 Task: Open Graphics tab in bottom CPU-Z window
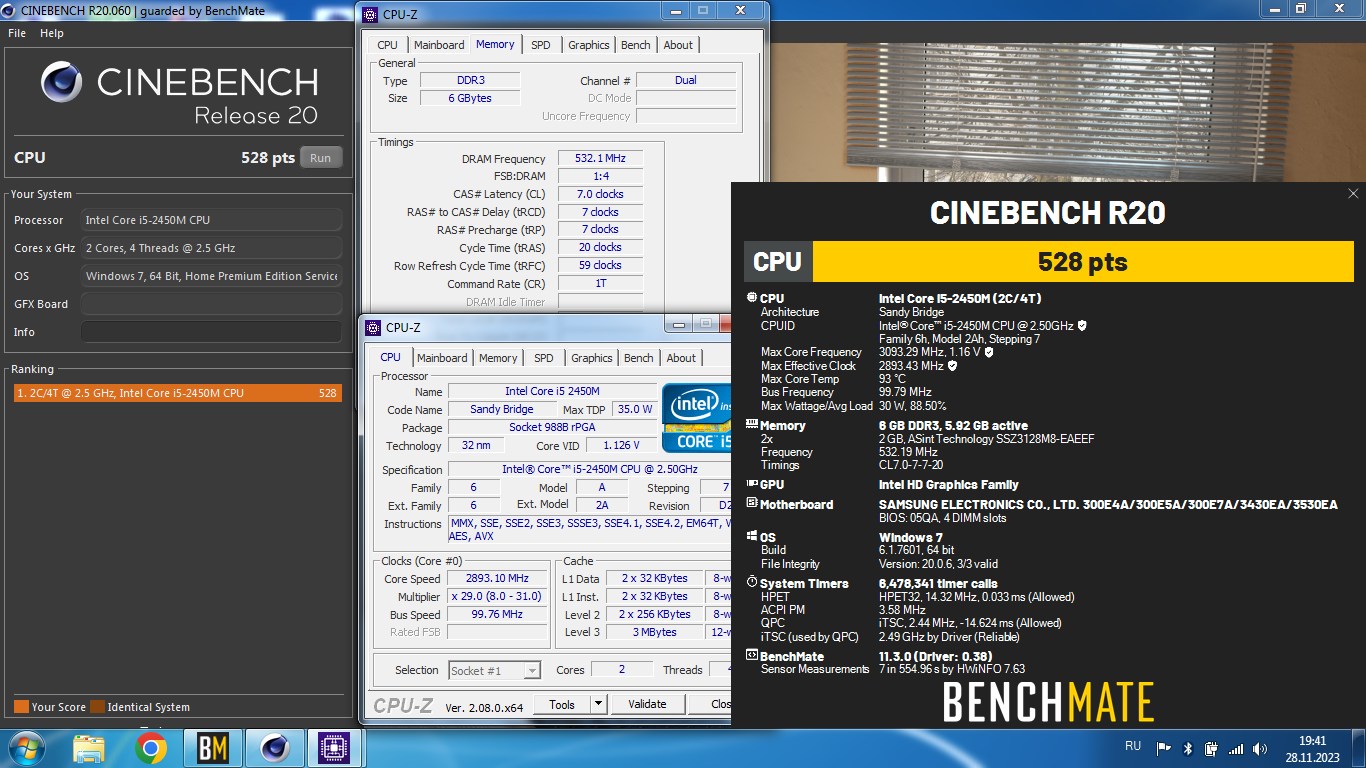[592, 358]
